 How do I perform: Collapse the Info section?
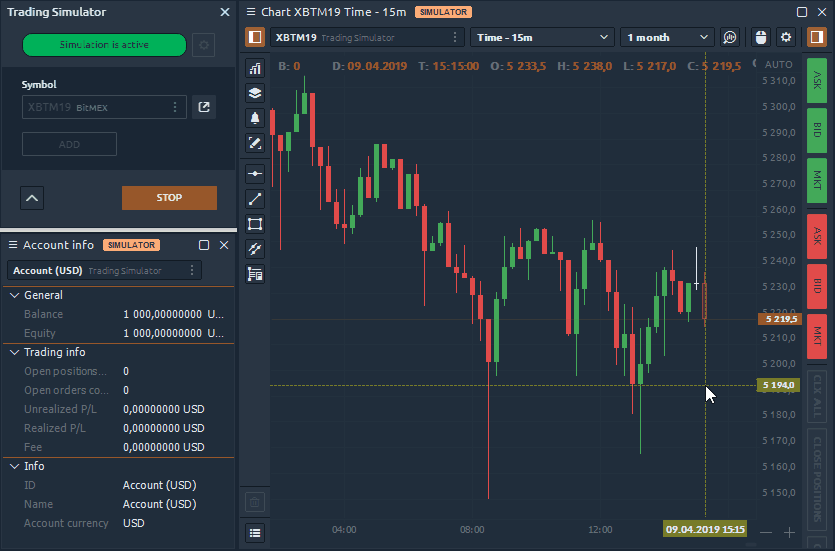pos(14,466)
